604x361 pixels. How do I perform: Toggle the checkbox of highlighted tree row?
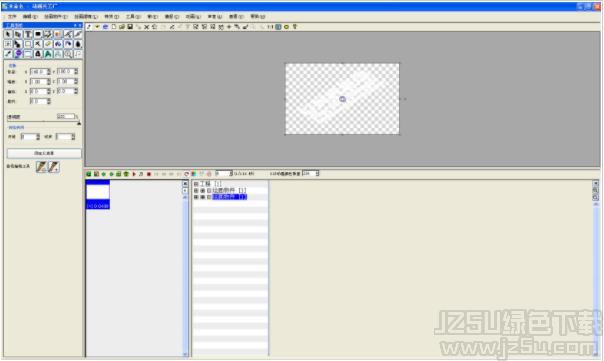(x=209, y=197)
